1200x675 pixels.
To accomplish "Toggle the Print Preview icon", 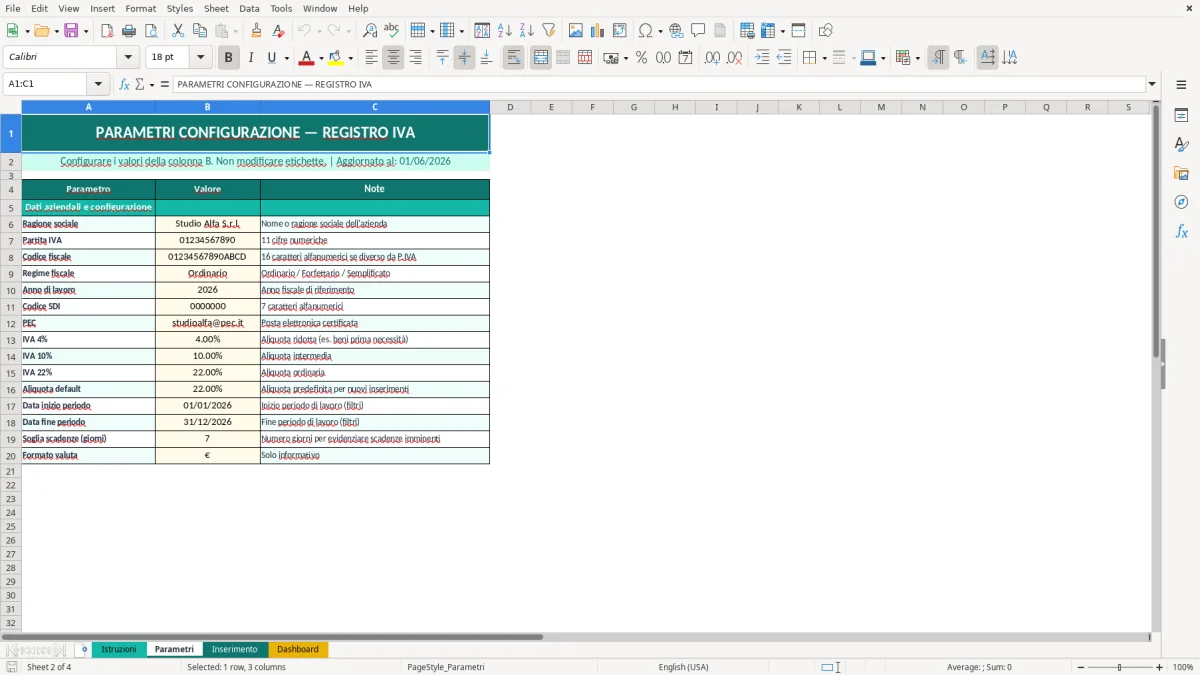I will click(150, 31).
